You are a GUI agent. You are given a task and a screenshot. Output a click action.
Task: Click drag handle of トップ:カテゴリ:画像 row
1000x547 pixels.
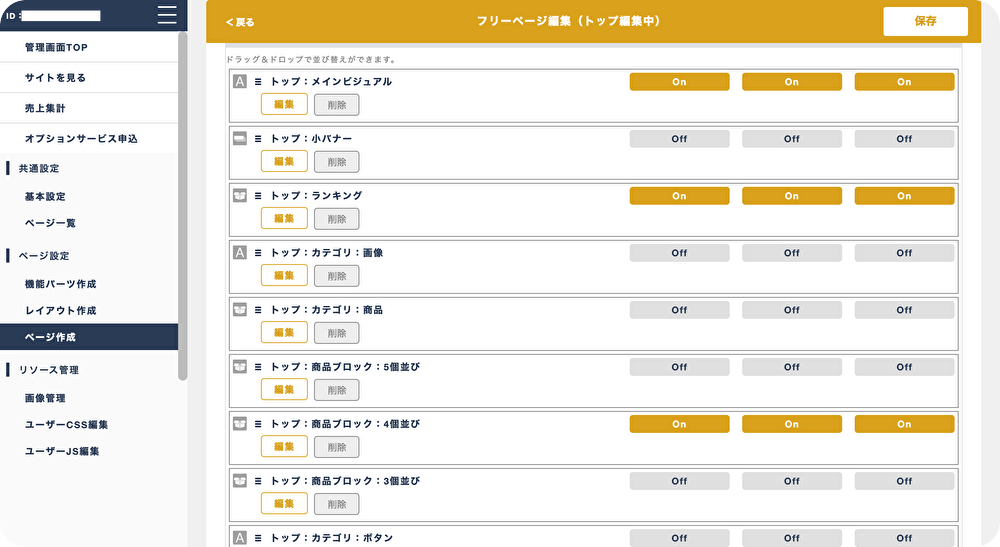[x=258, y=253]
